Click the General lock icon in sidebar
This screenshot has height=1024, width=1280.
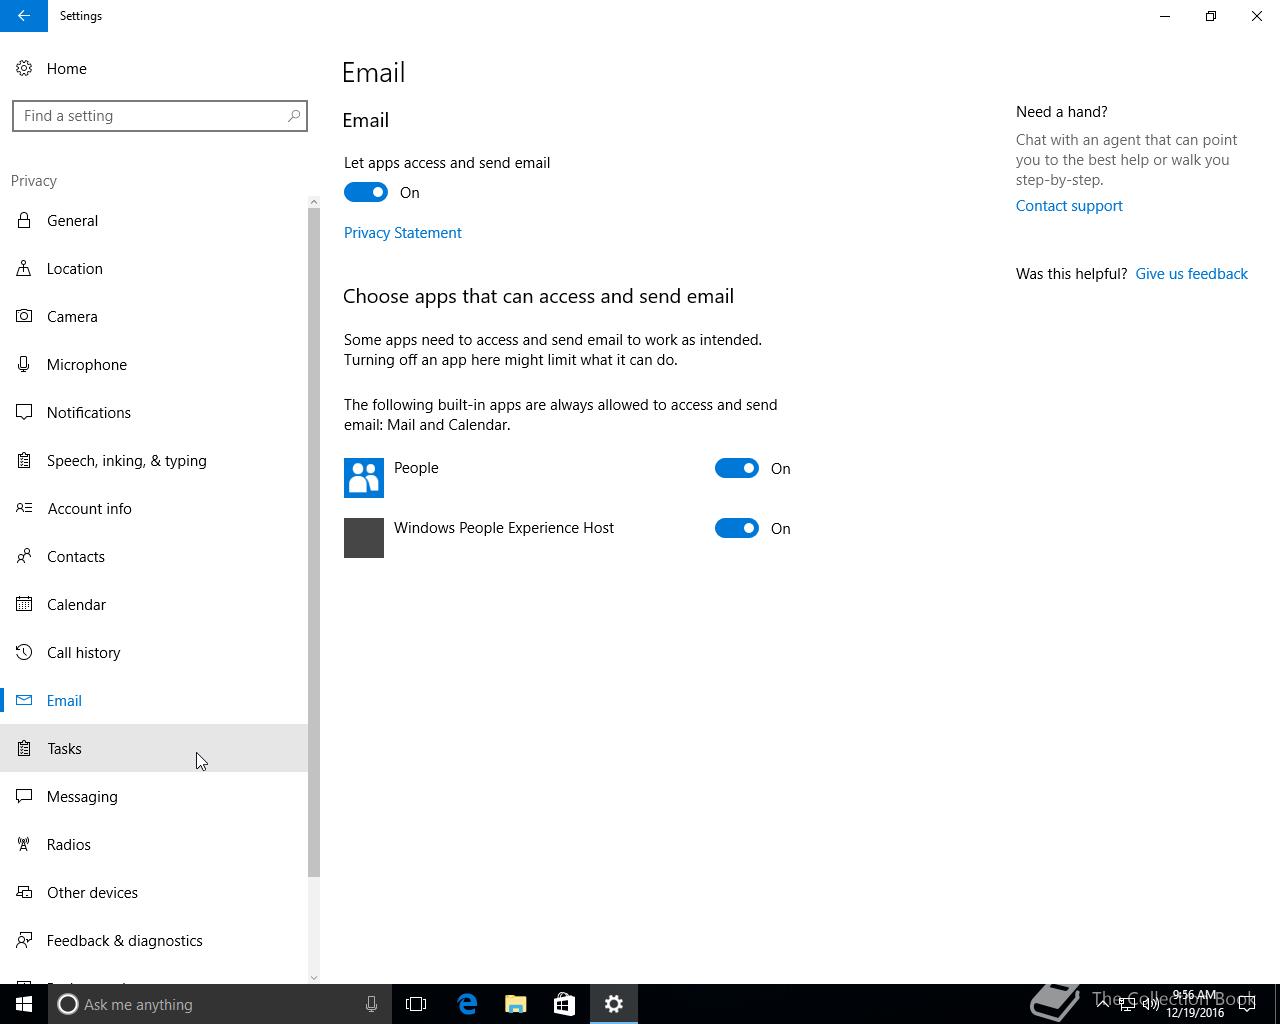[x=24, y=220]
